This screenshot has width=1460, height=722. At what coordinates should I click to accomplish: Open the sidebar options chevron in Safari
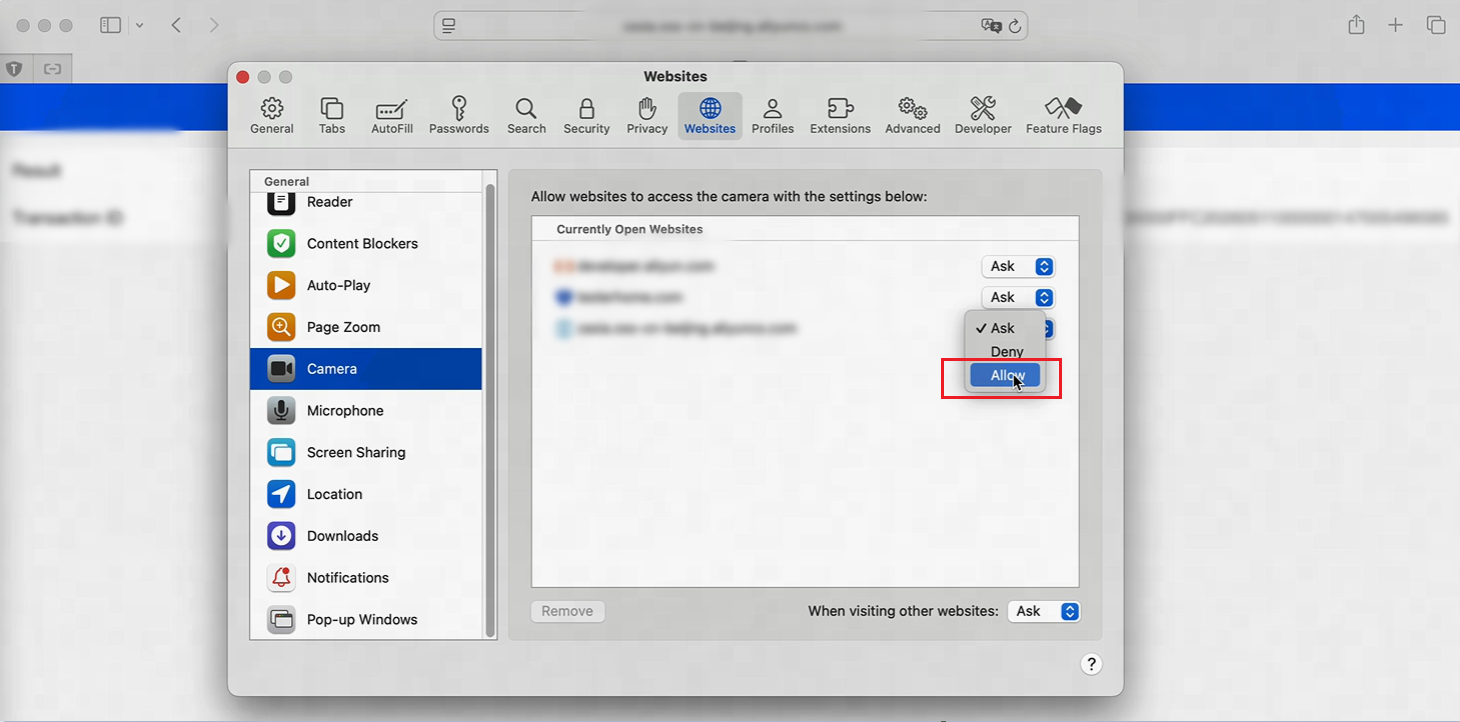click(x=139, y=25)
